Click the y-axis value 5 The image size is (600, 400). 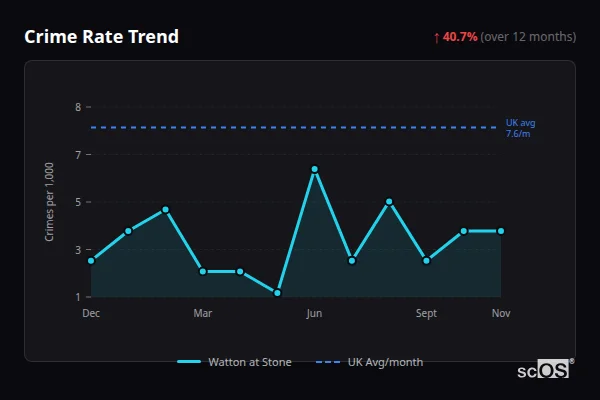click(x=78, y=202)
